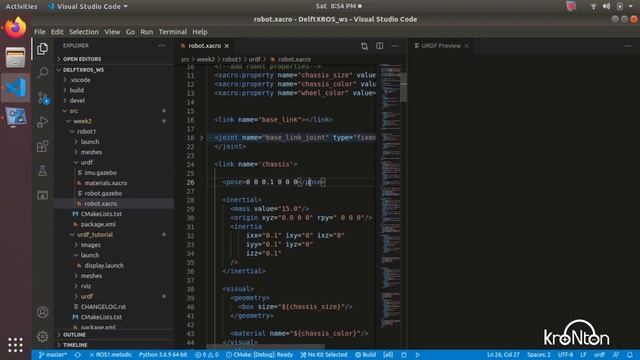The image size is (640, 360).
Task: Open the Explorer view in activity bar
Action: coord(42,49)
